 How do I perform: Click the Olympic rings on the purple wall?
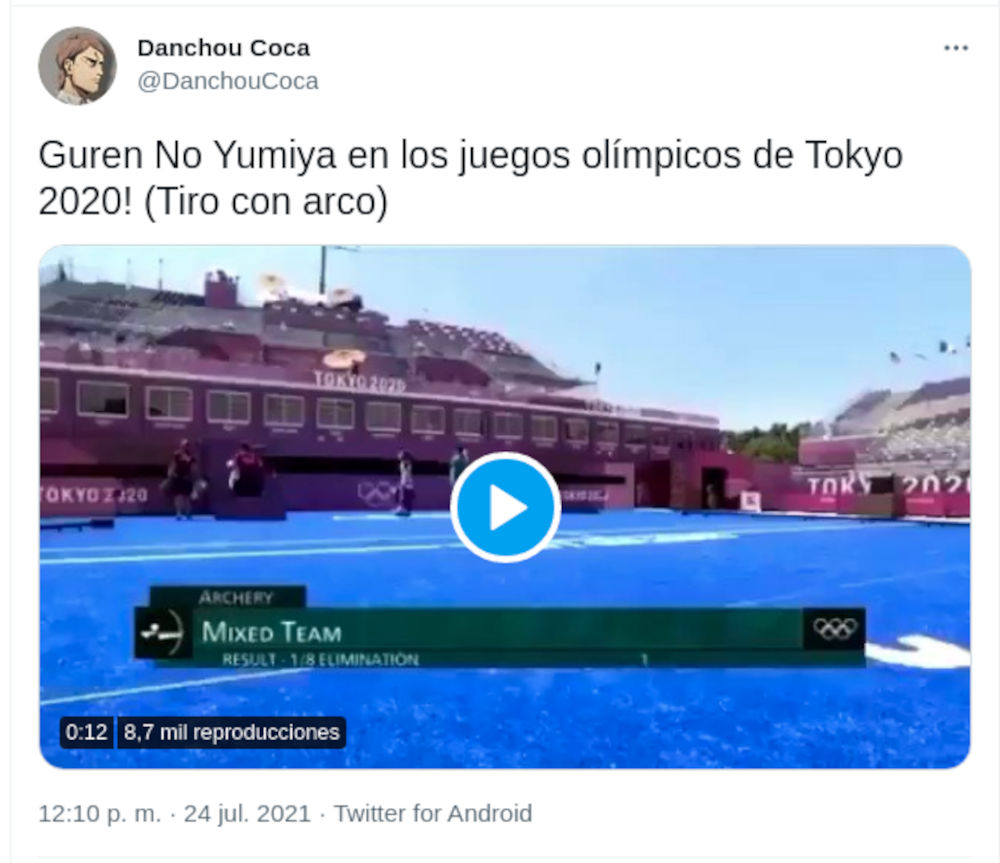click(377, 492)
